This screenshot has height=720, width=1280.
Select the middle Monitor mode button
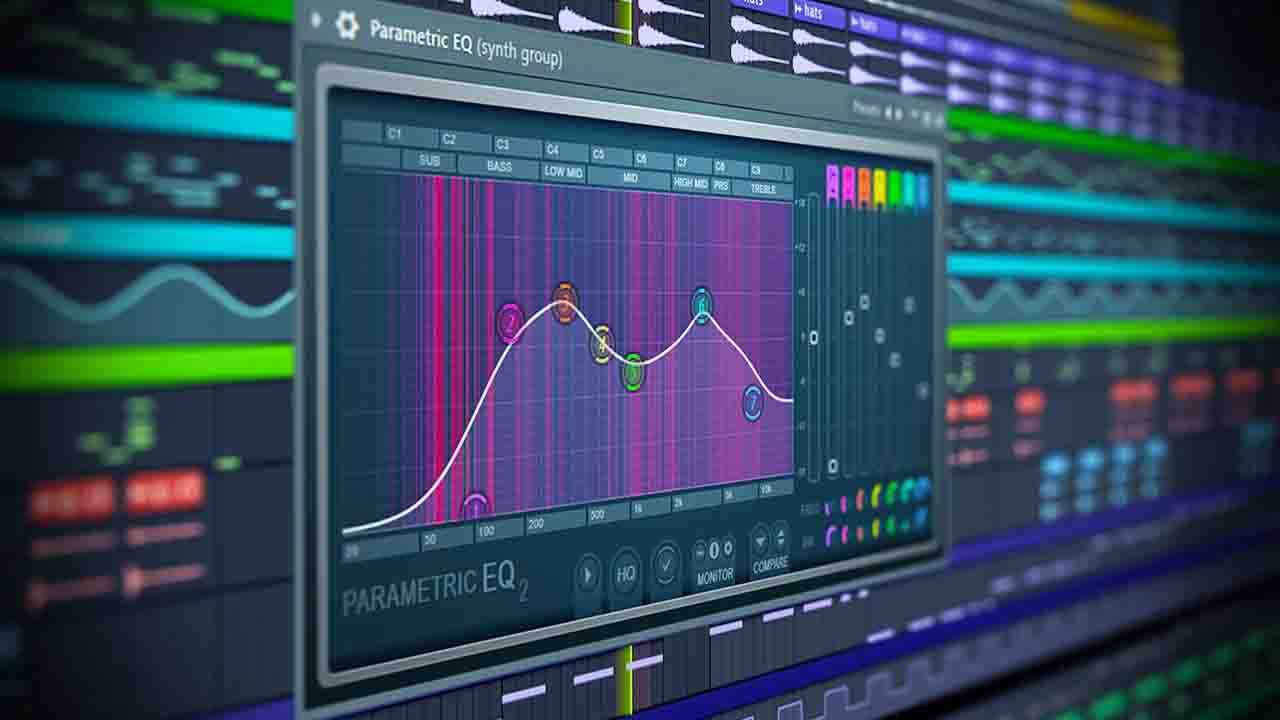point(714,549)
